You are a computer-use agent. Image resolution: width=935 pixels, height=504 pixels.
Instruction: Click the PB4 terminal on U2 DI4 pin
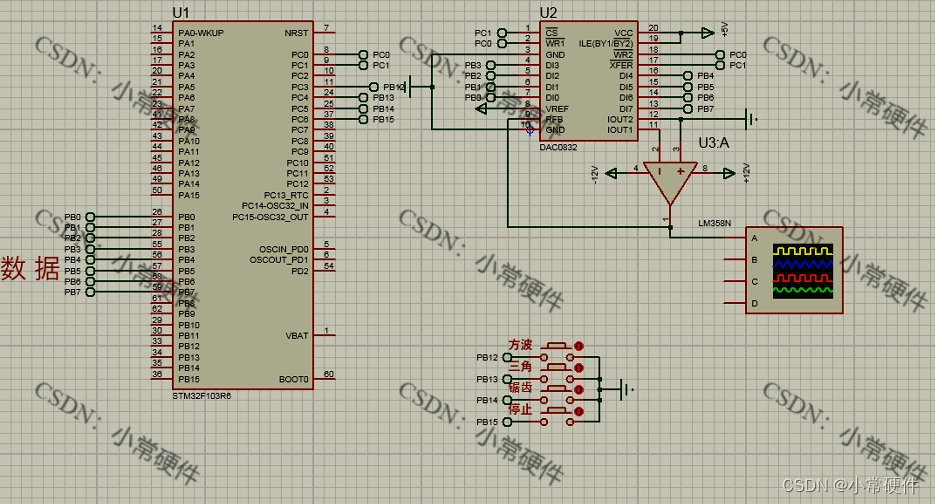(688, 76)
